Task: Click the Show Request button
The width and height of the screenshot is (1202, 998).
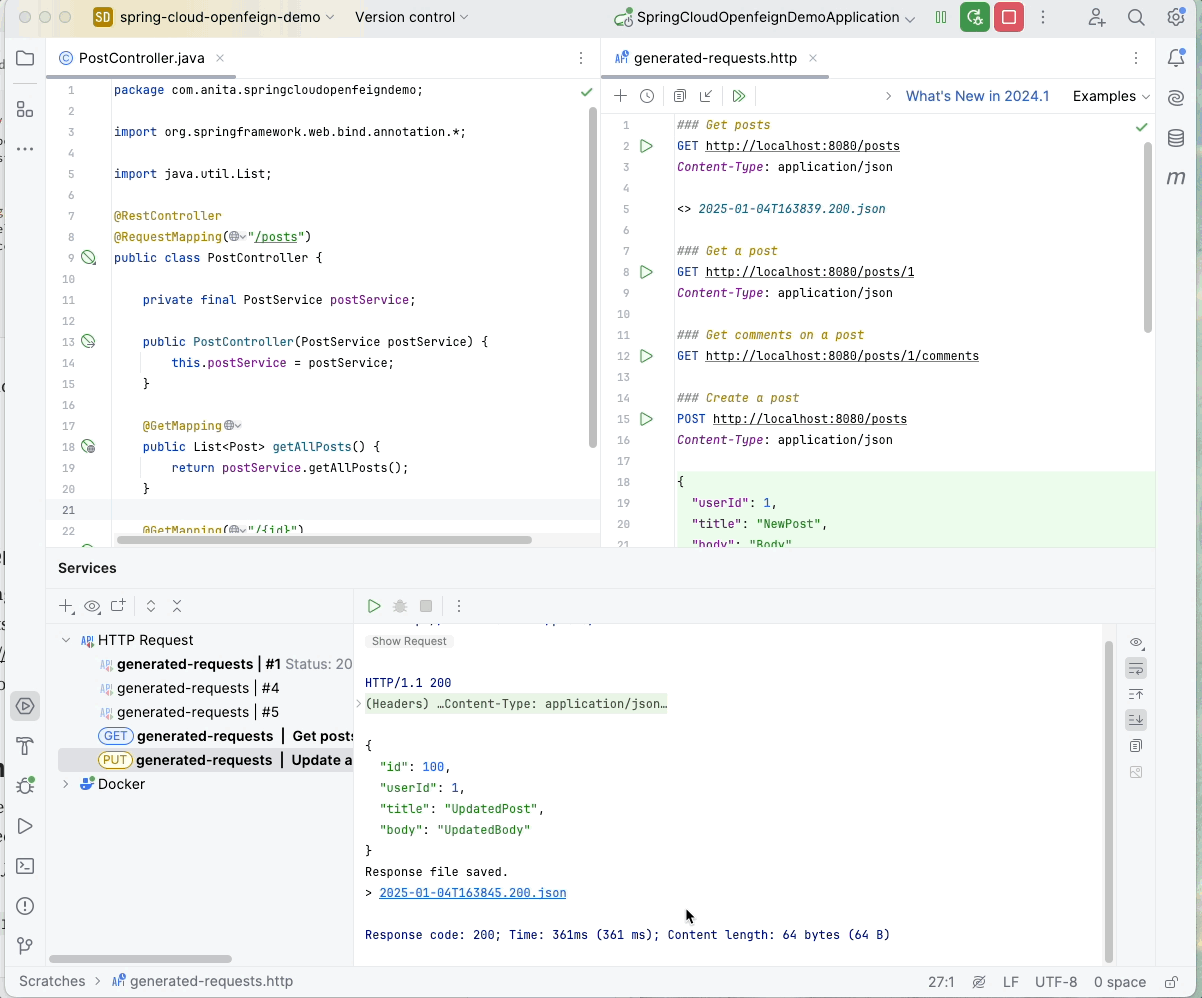Action: tap(409, 641)
